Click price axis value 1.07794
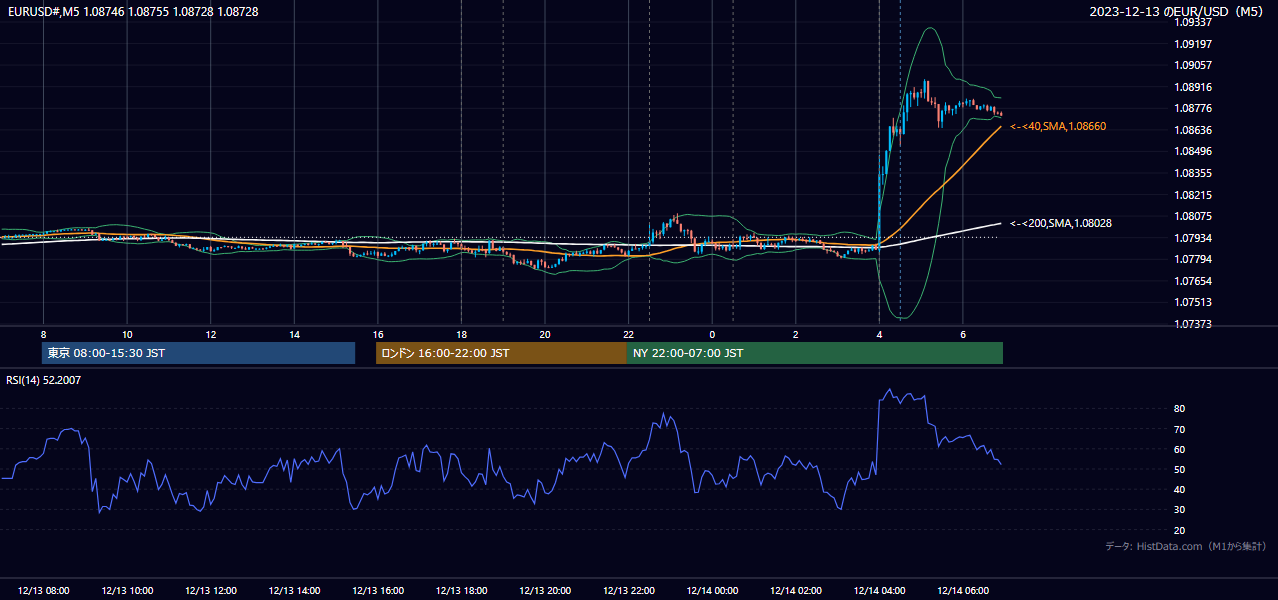 (x=1194, y=259)
